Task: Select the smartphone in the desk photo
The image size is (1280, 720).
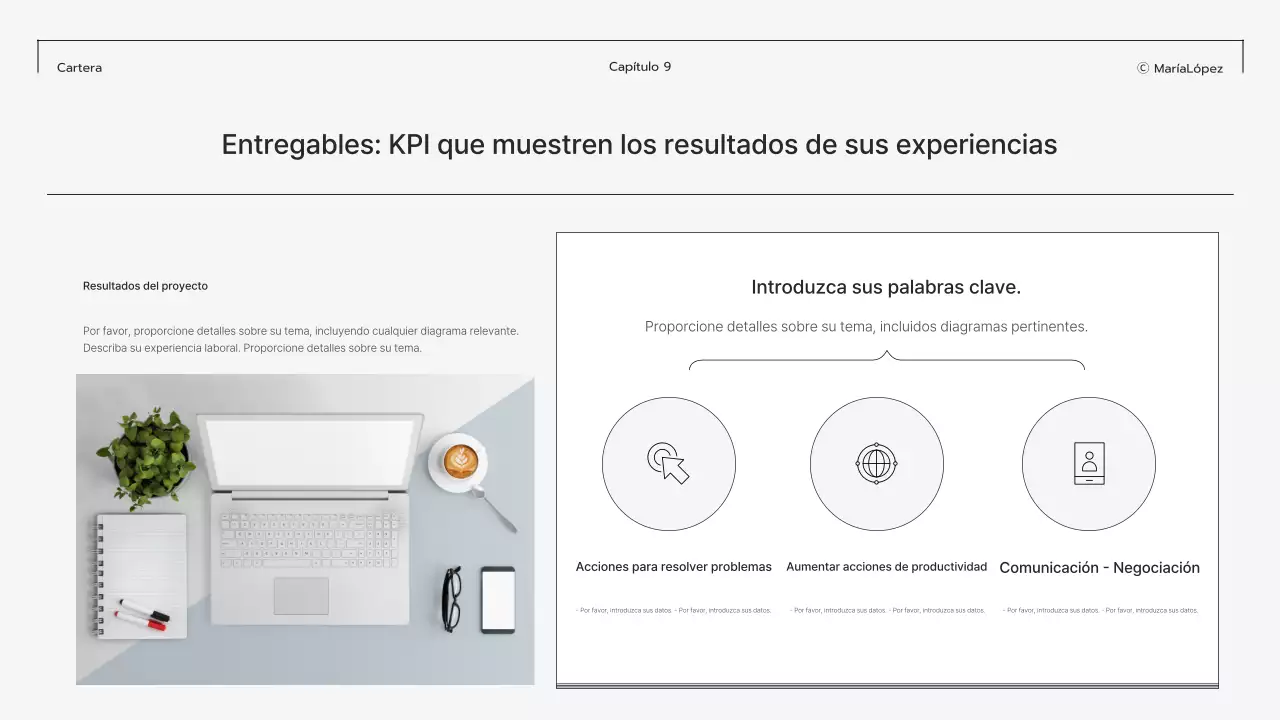Action: point(497,601)
